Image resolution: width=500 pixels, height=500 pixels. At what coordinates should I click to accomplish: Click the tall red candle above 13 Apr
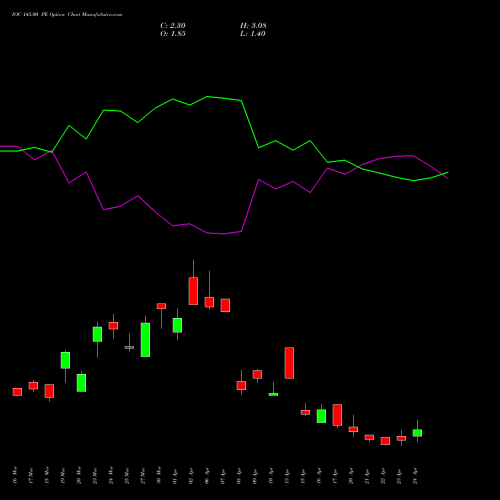289,363
